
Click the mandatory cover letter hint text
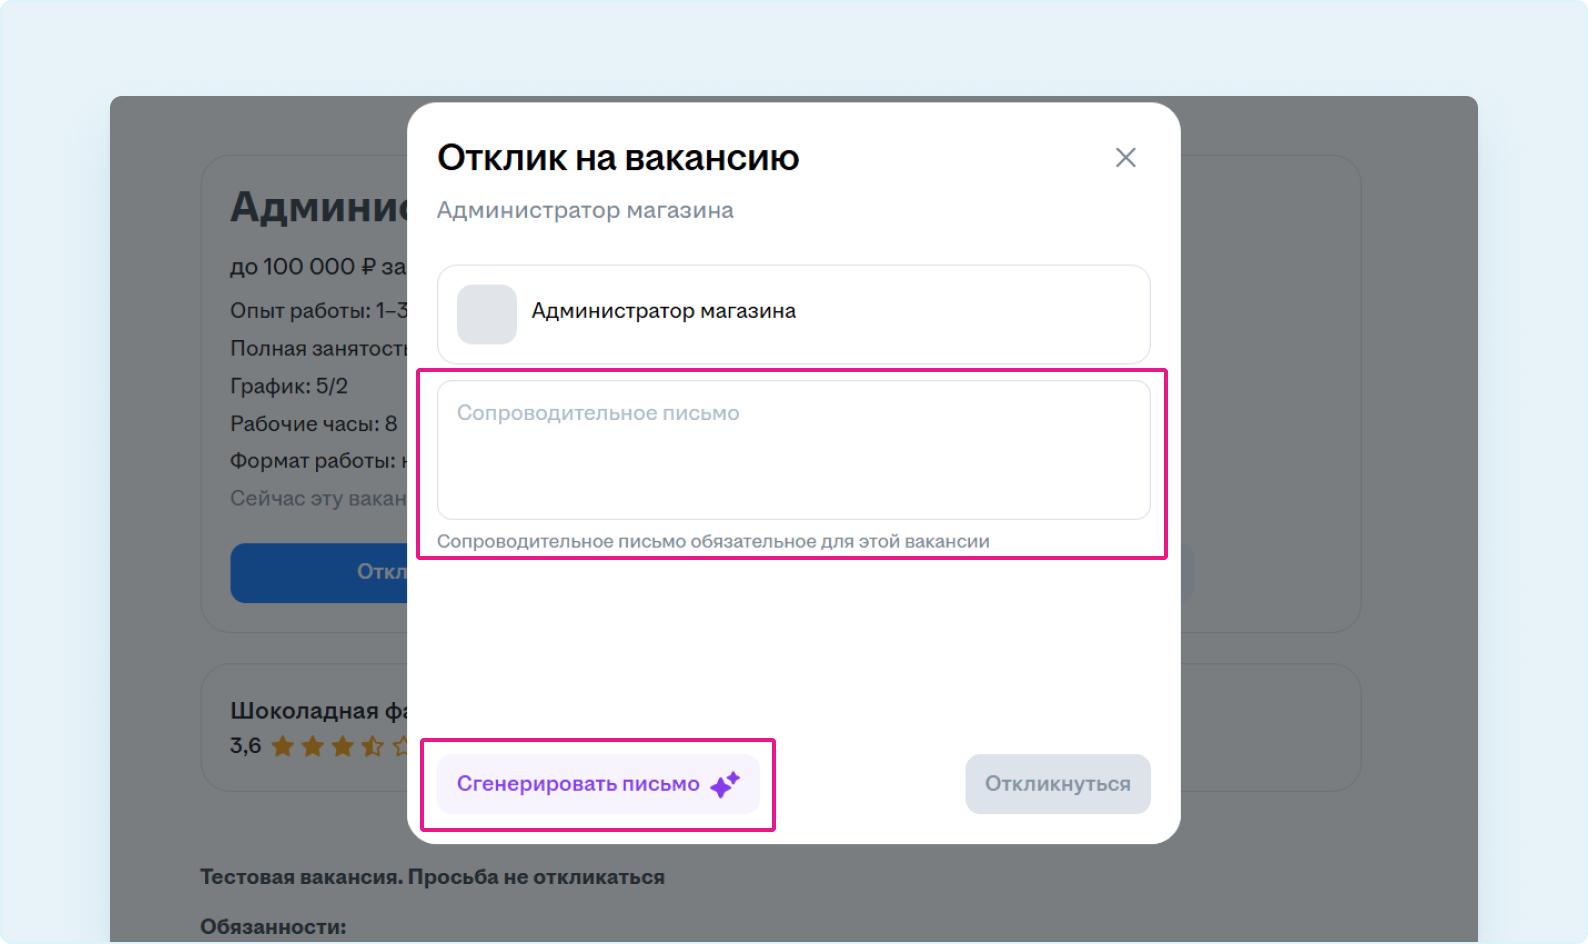tap(713, 542)
